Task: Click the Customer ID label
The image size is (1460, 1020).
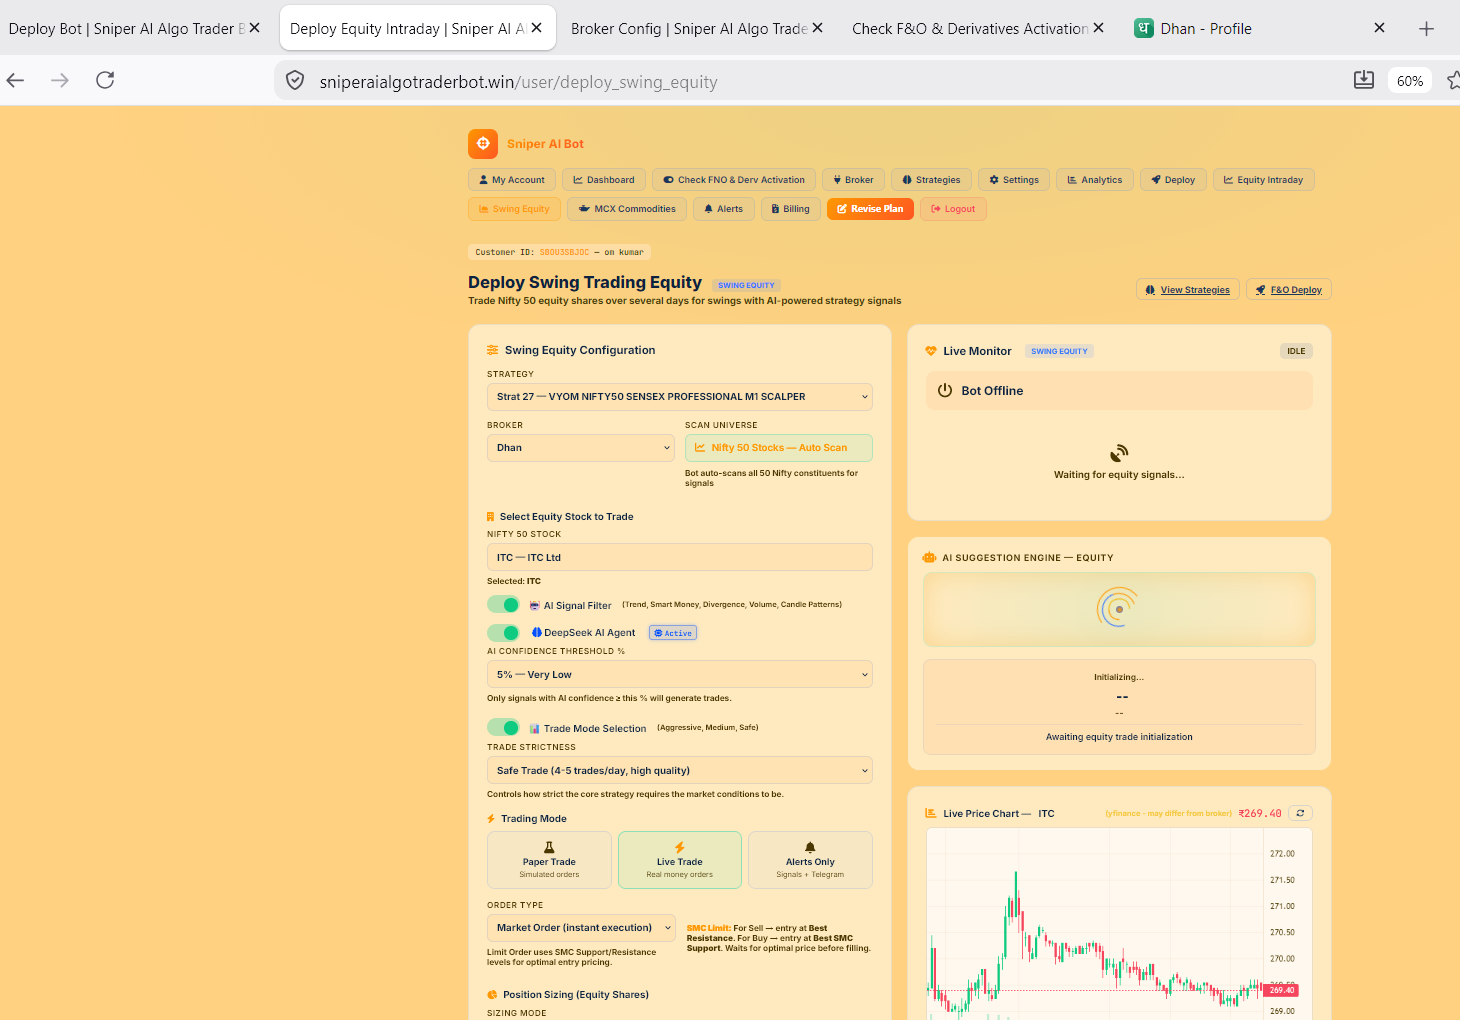Action: click(x=559, y=252)
